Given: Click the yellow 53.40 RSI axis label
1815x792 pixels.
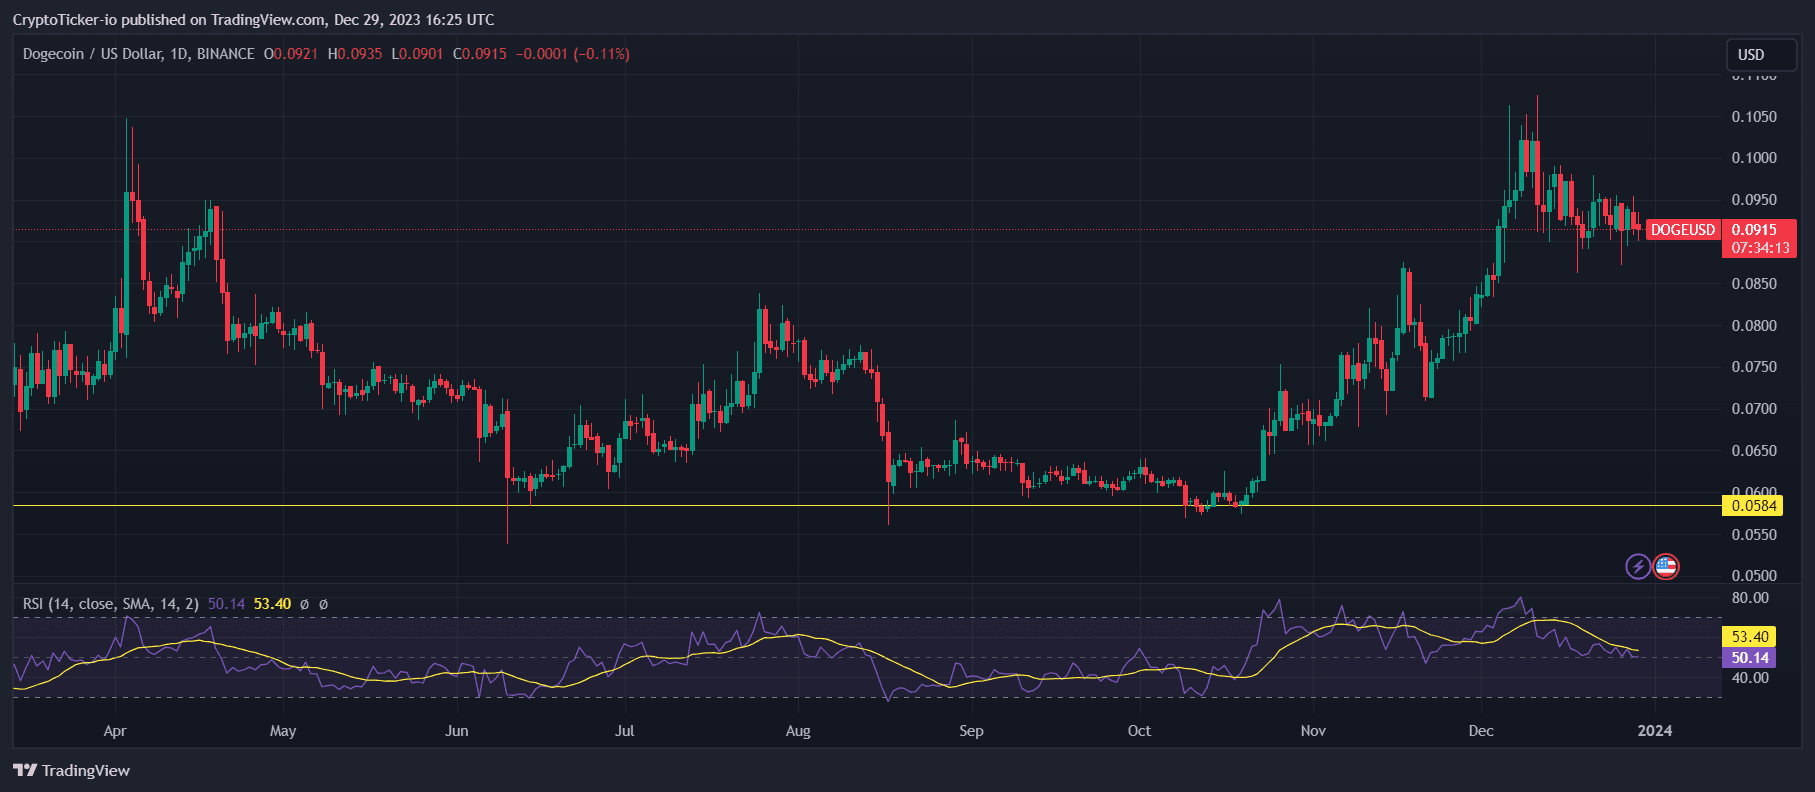Looking at the screenshot, I should tap(1749, 637).
